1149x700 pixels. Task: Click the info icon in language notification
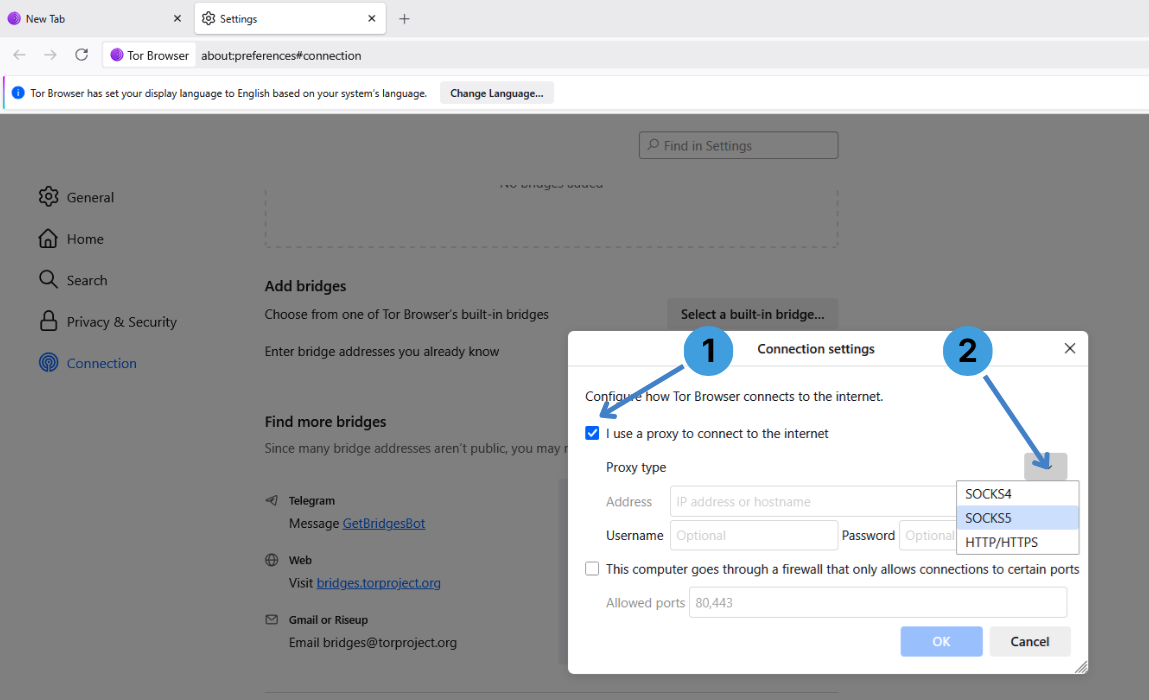tap(18, 93)
